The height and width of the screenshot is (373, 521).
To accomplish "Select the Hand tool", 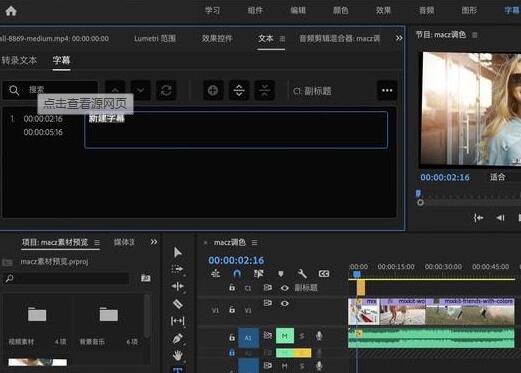I will coord(178,355).
